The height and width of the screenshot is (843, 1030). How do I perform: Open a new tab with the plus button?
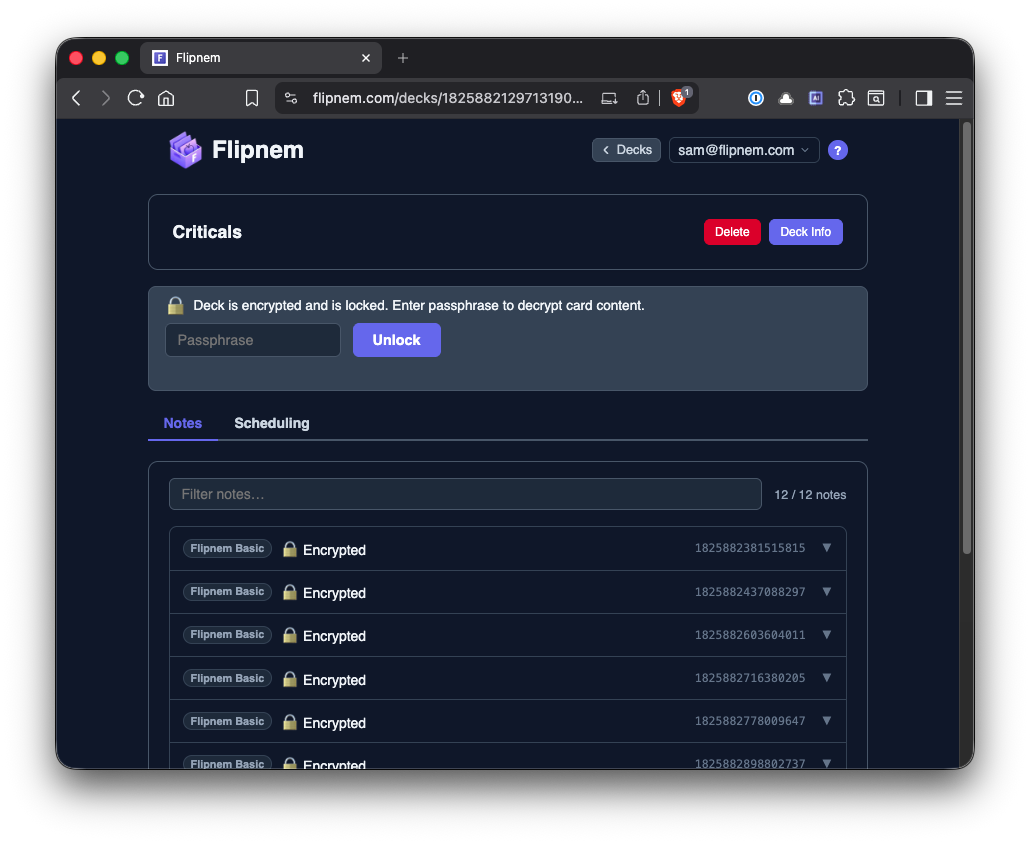point(403,58)
